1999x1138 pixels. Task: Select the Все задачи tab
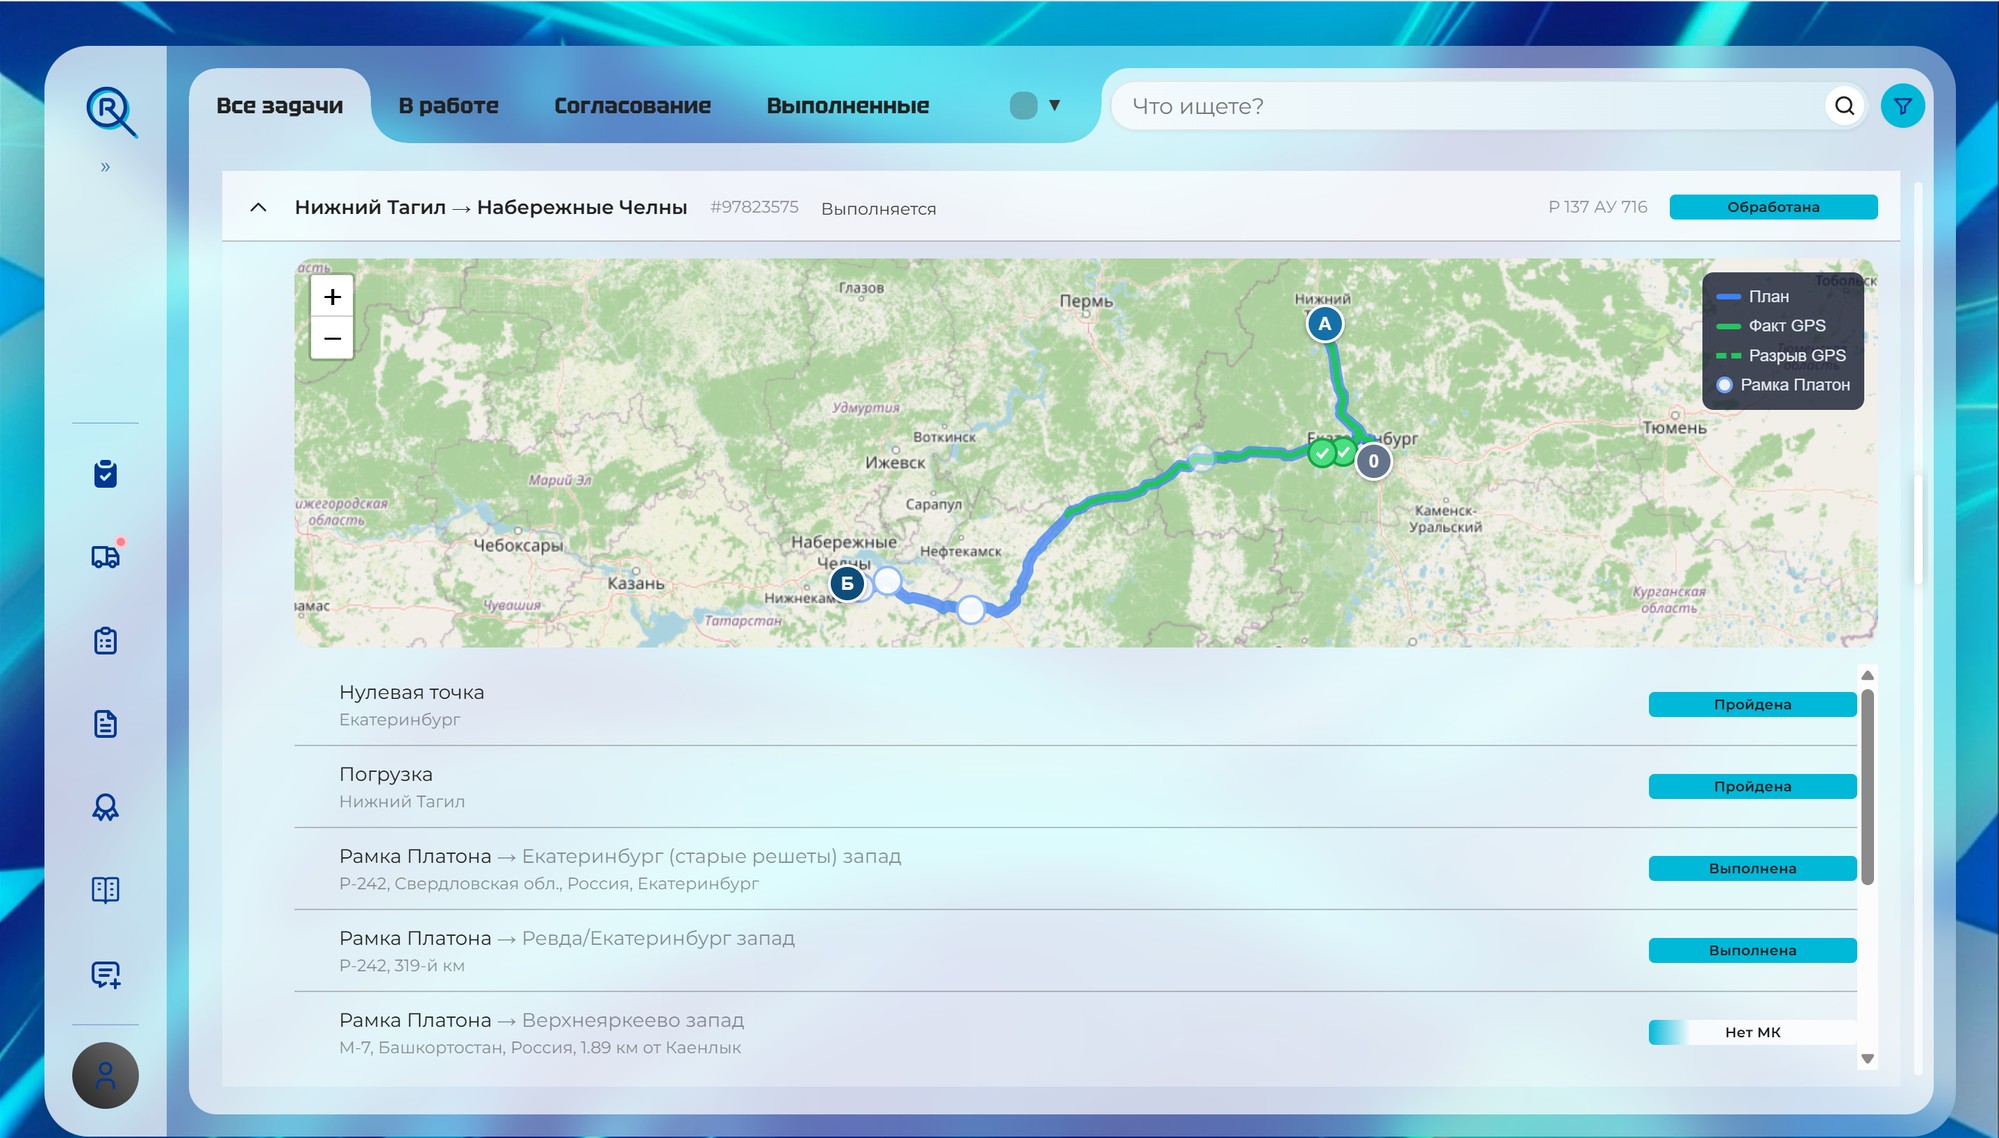click(x=280, y=106)
